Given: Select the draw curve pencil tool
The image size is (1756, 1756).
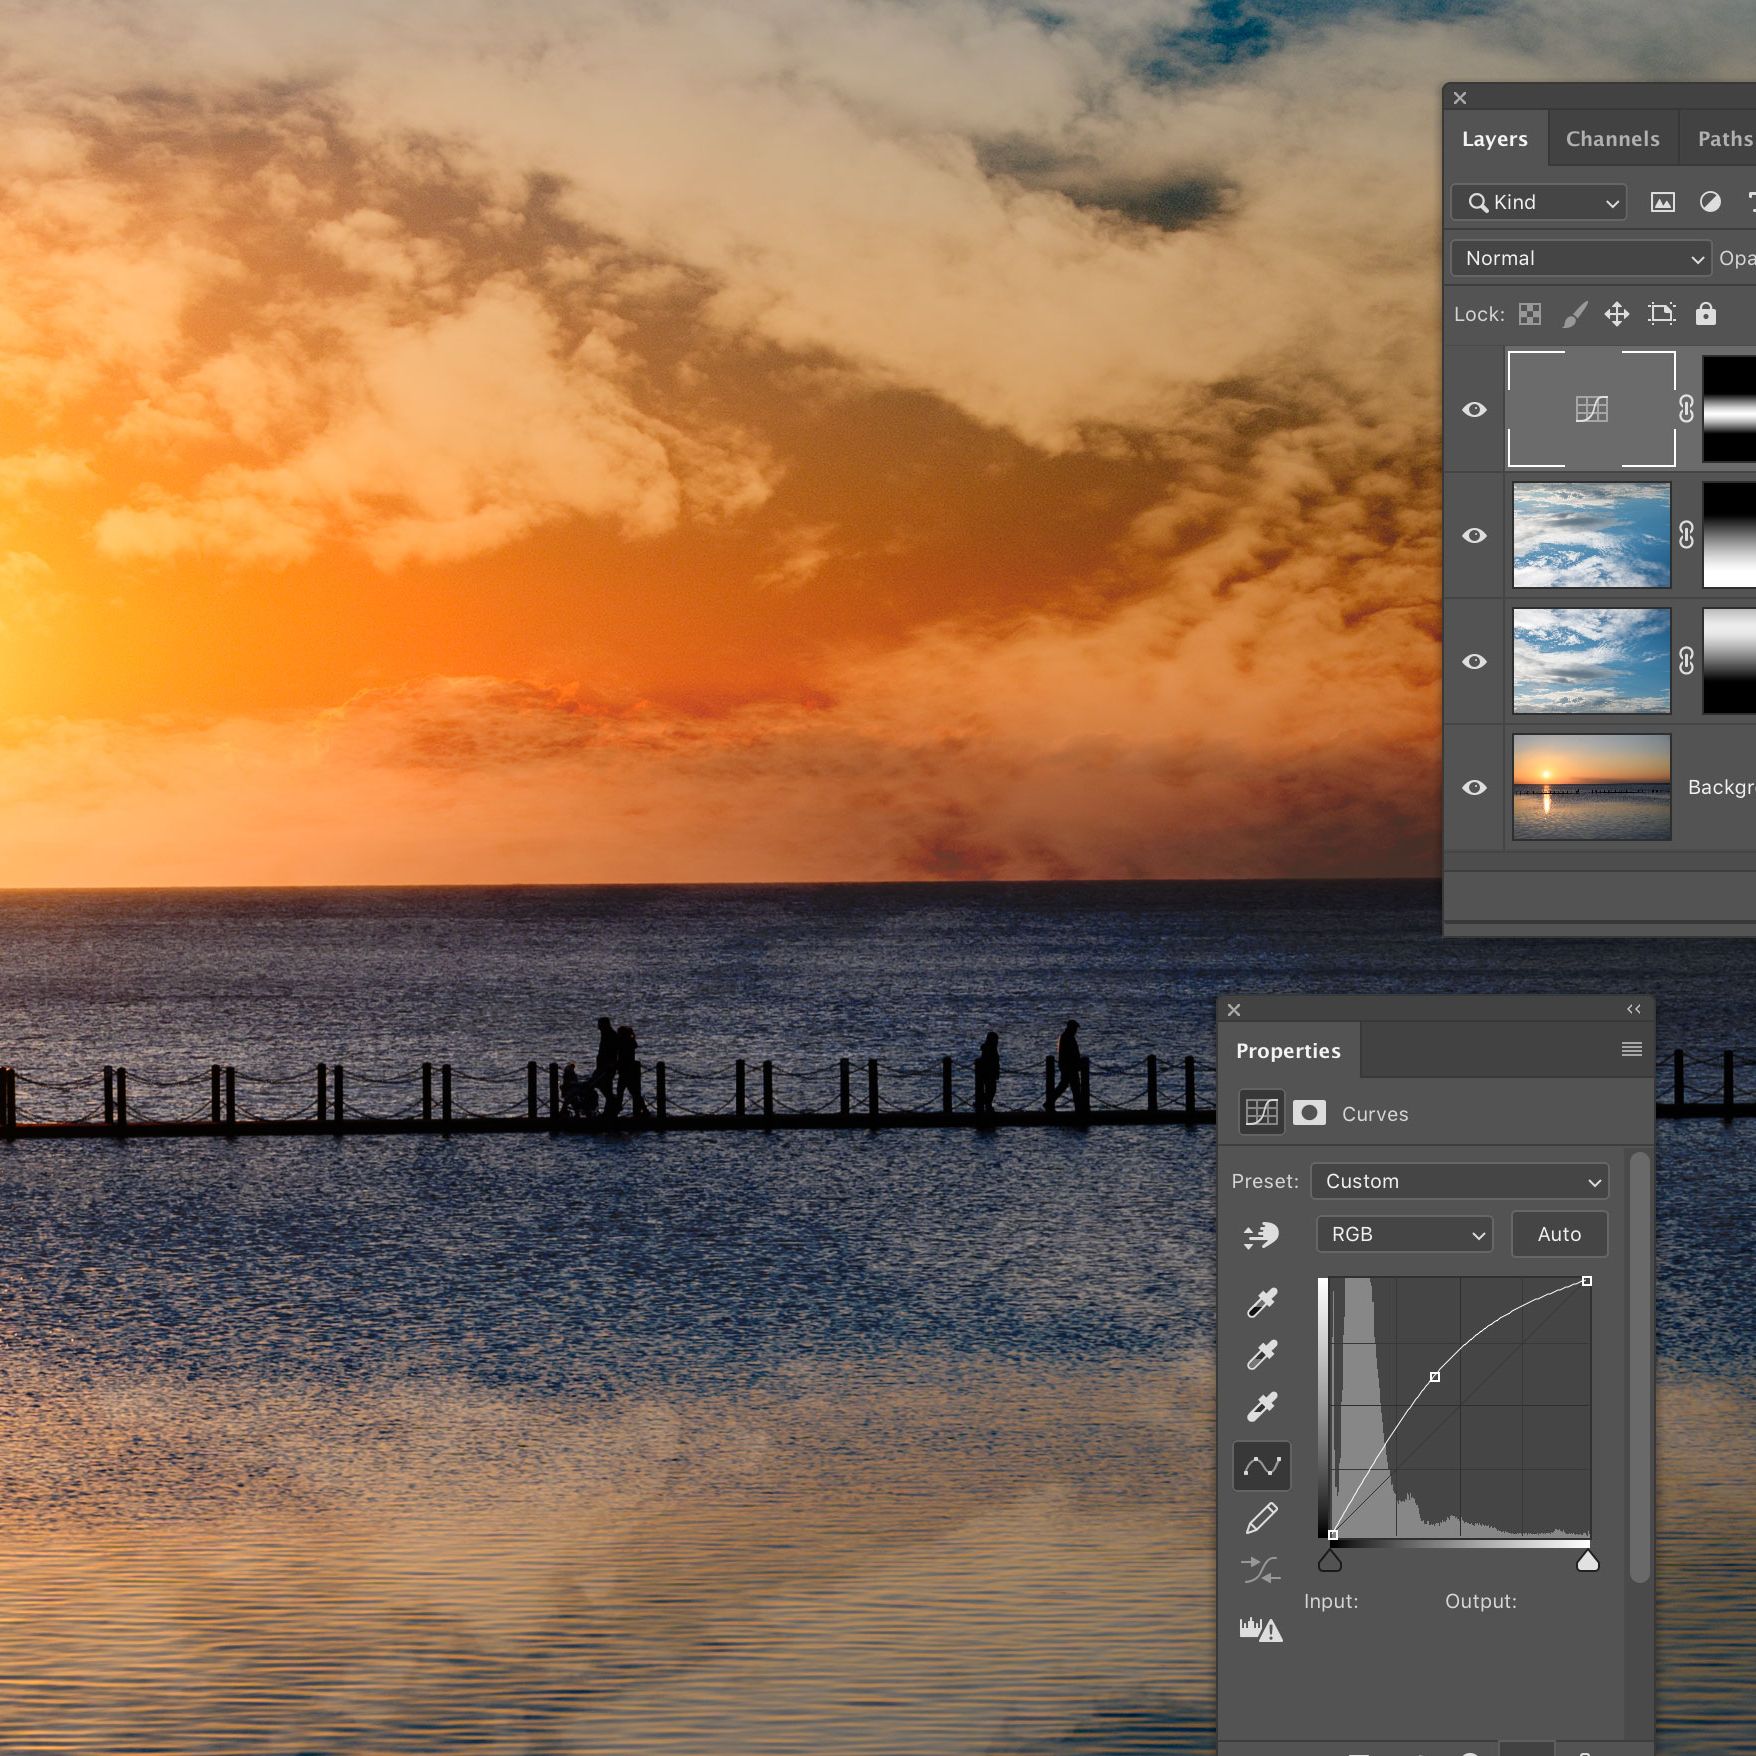Looking at the screenshot, I should pos(1261,1518).
